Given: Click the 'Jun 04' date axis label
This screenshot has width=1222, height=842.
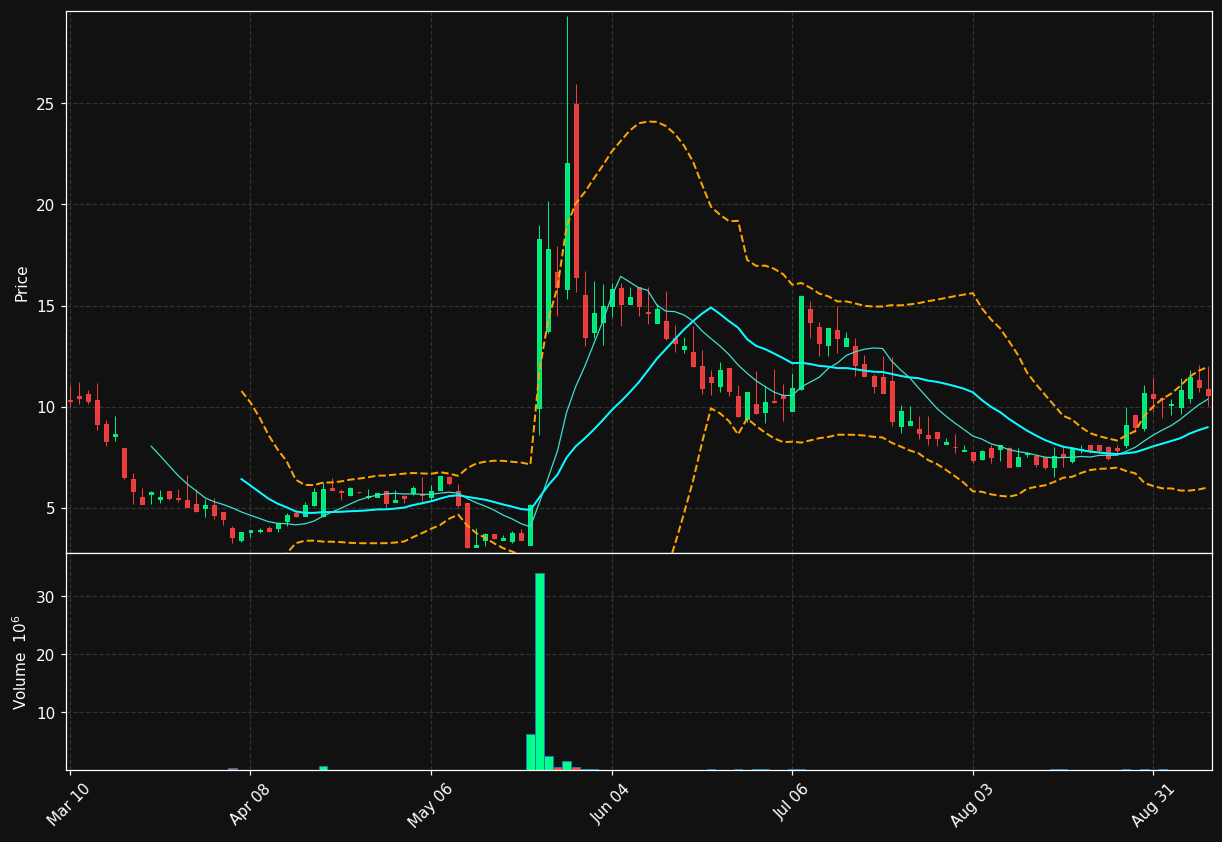Looking at the screenshot, I should click(x=611, y=805).
